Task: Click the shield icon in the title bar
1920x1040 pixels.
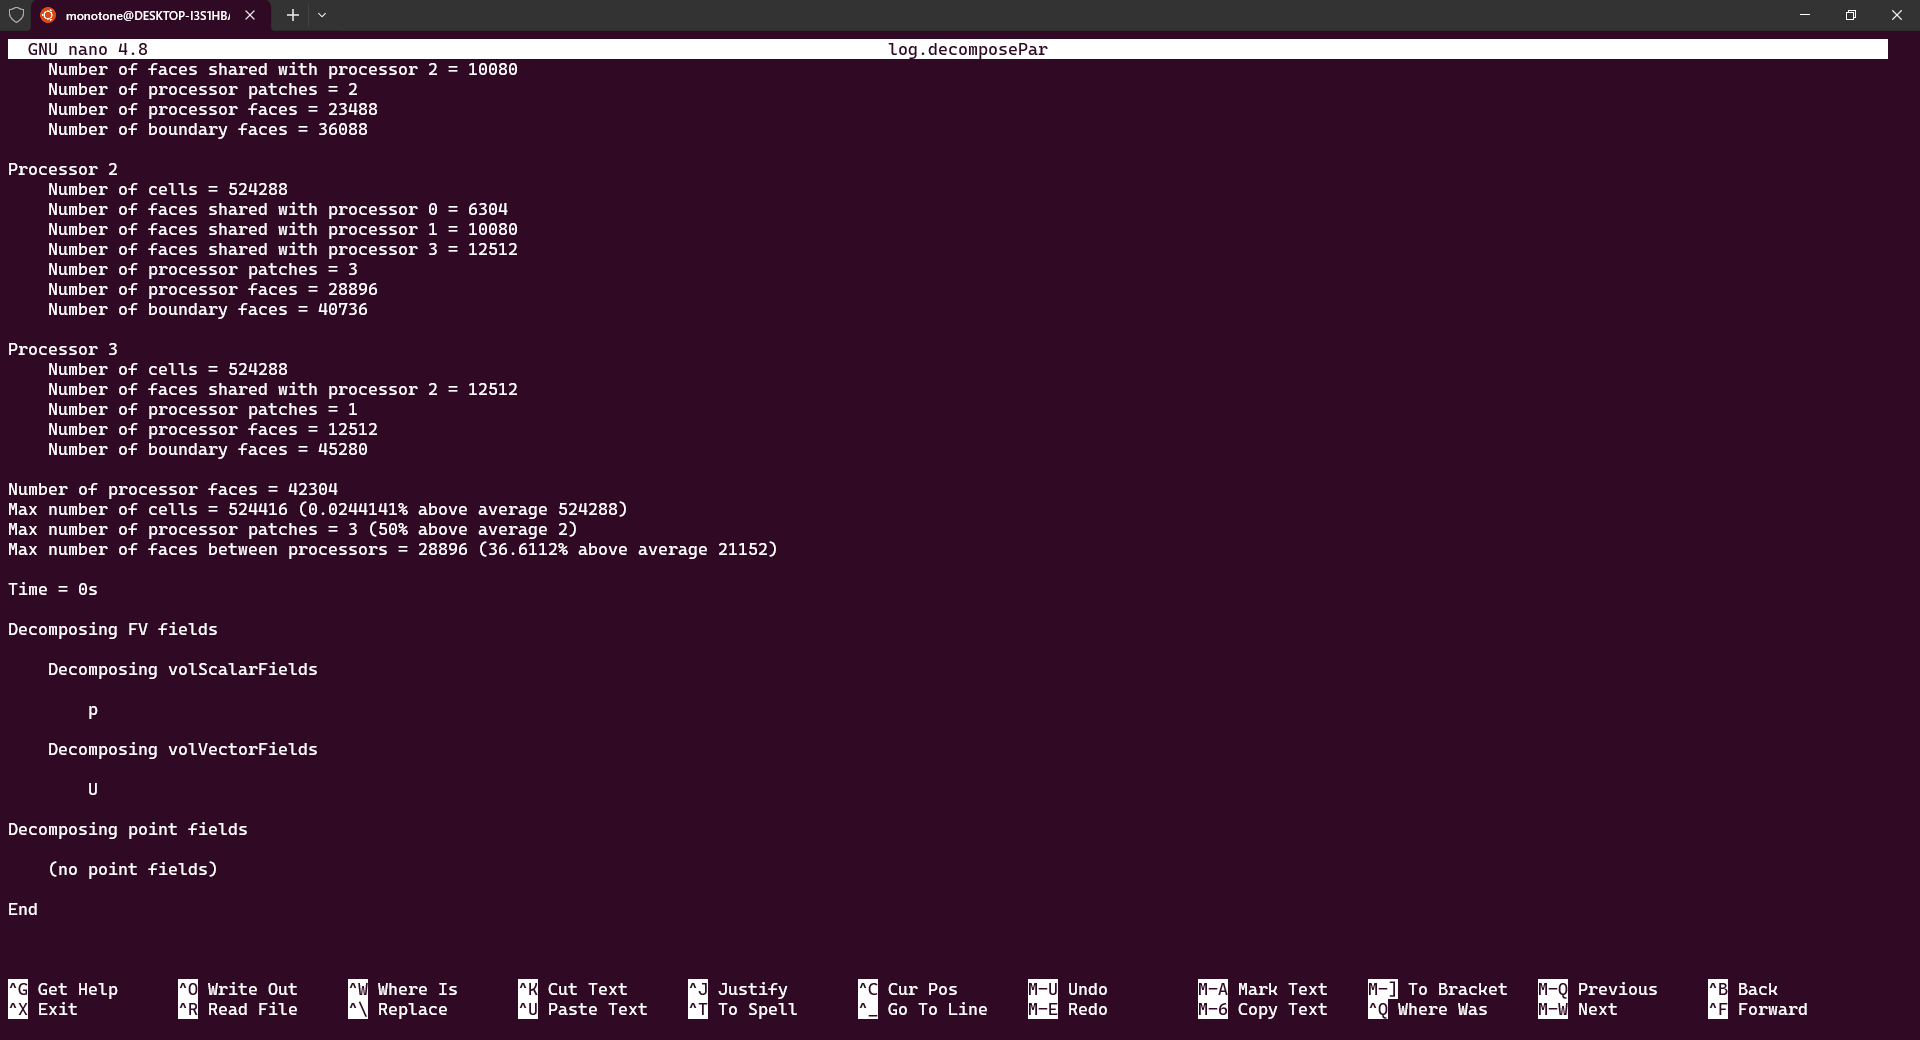Action: pos(16,15)
